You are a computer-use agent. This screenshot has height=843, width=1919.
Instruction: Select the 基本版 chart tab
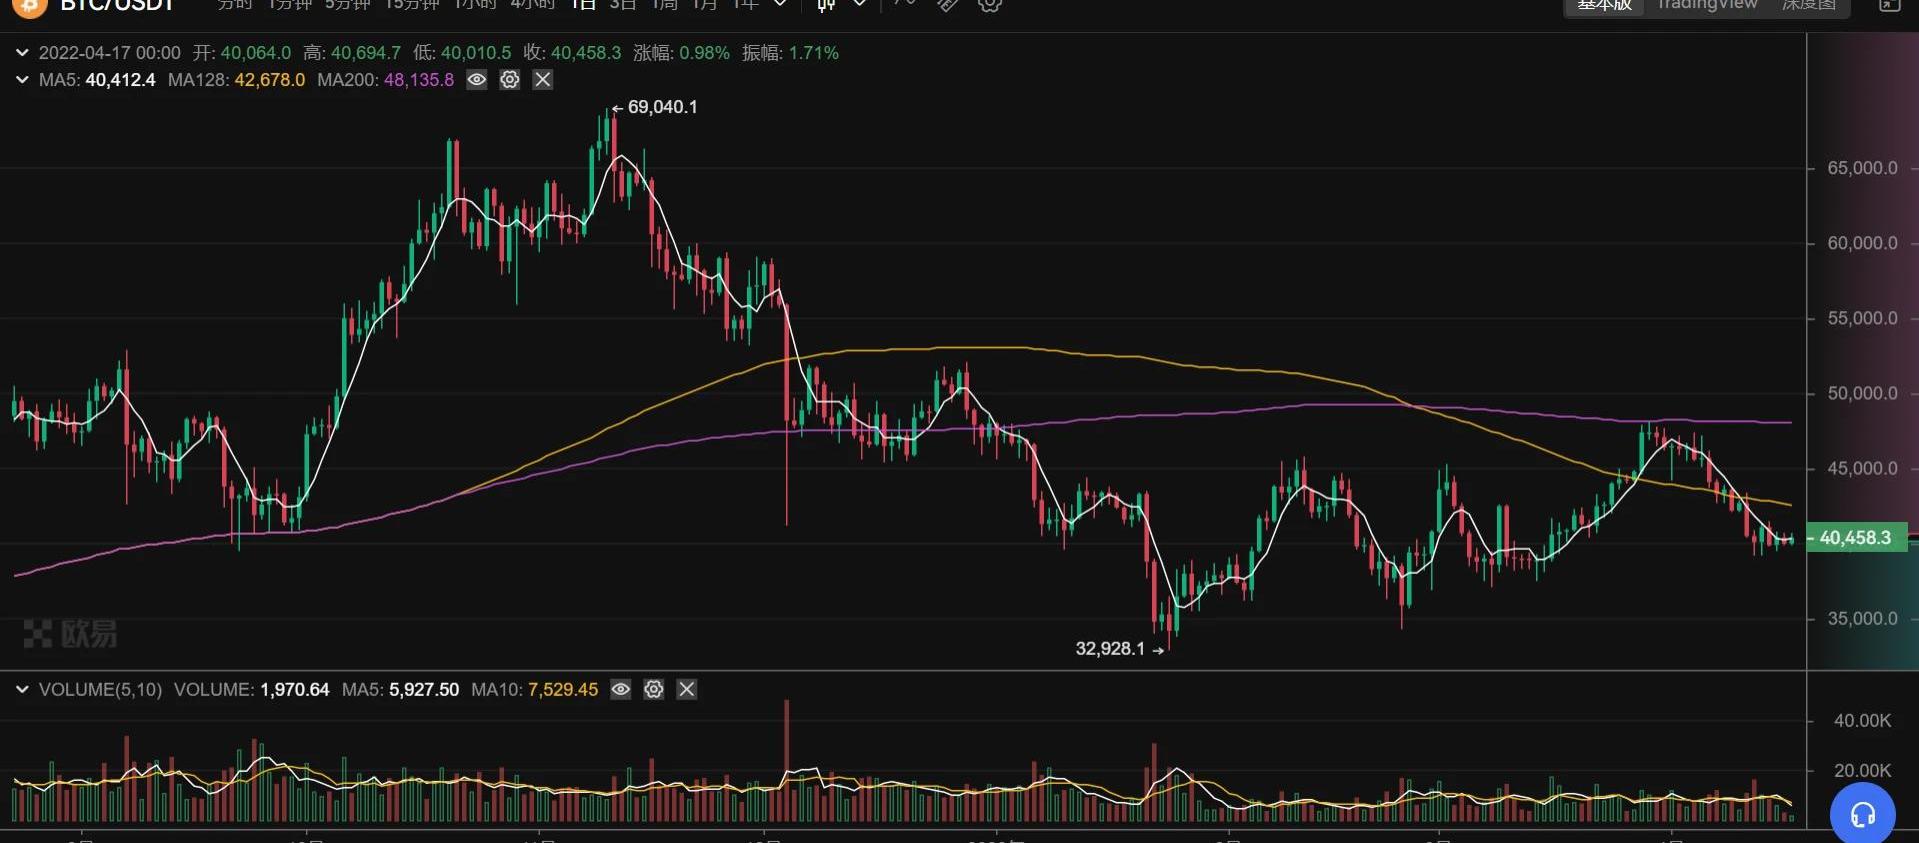pos(1604,5)
